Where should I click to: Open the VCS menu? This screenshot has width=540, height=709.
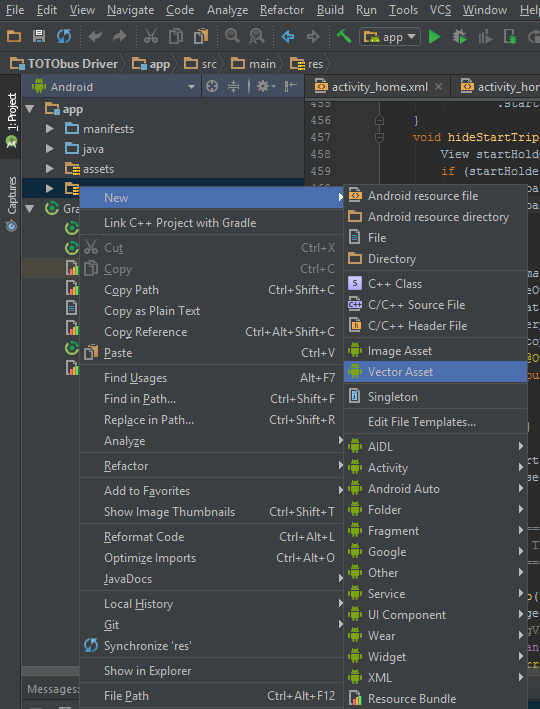pos(440,10)
